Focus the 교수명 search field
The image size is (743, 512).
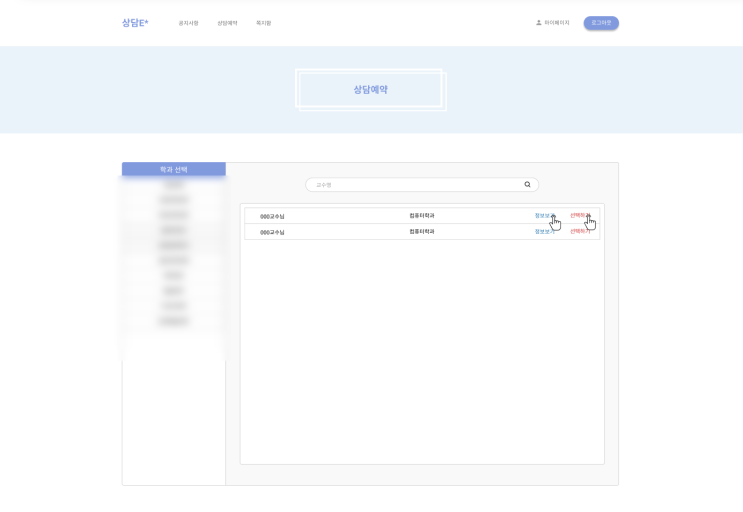[422, 185]
